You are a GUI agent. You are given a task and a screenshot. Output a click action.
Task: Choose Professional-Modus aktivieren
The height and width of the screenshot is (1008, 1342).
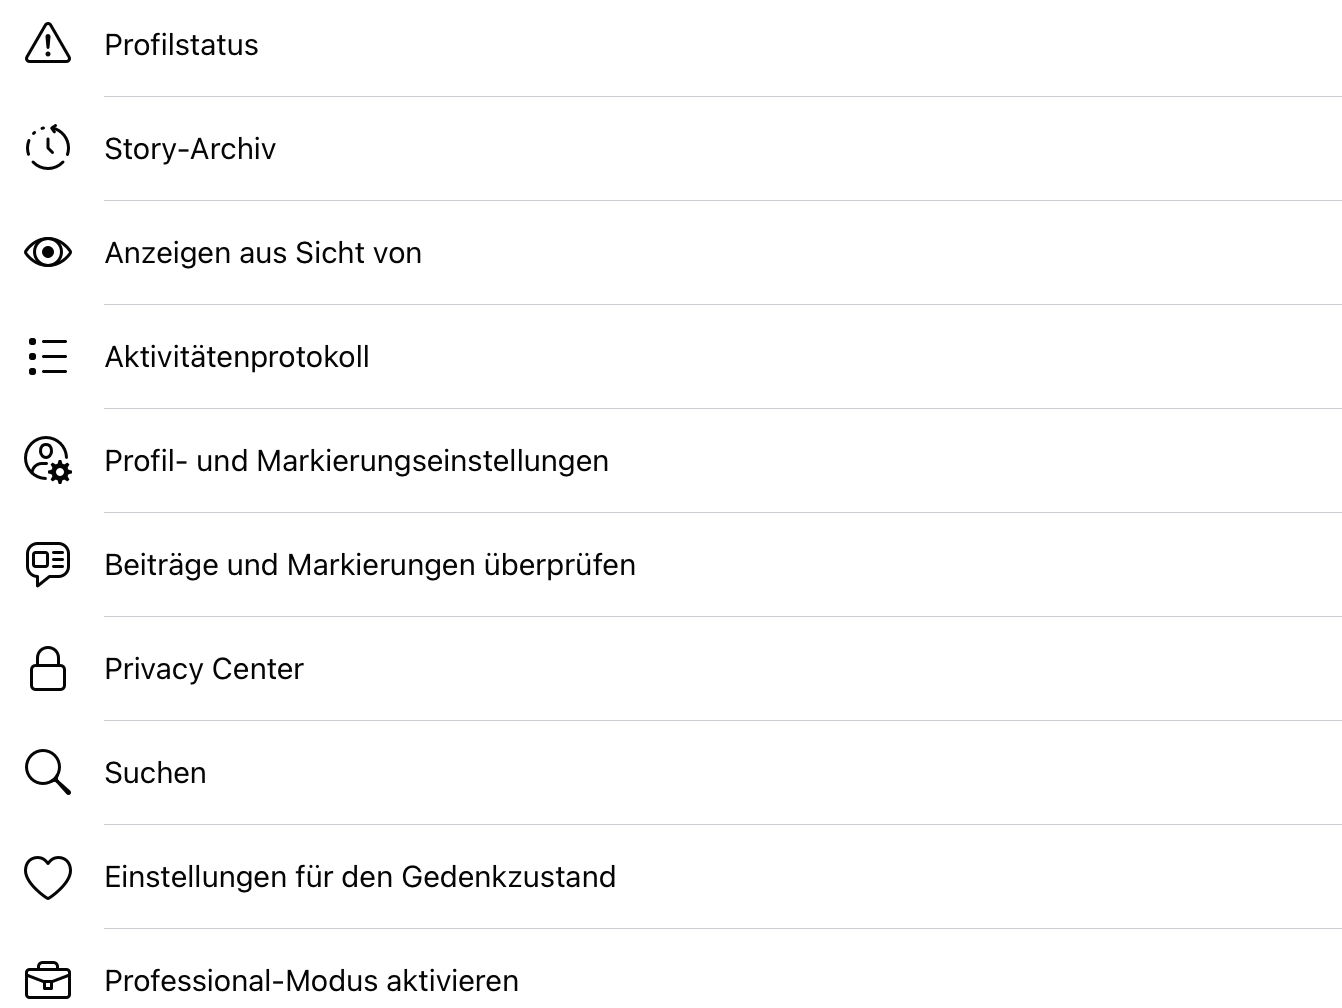point(311,981)
